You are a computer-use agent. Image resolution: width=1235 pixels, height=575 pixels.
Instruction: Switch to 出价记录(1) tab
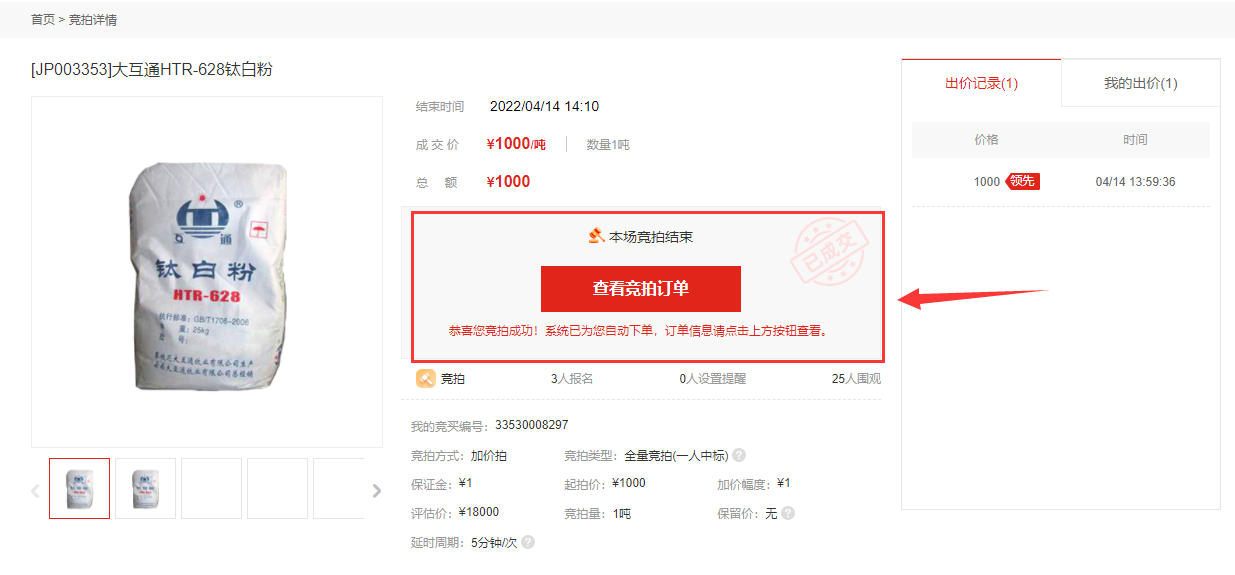[x=981, y=83]
